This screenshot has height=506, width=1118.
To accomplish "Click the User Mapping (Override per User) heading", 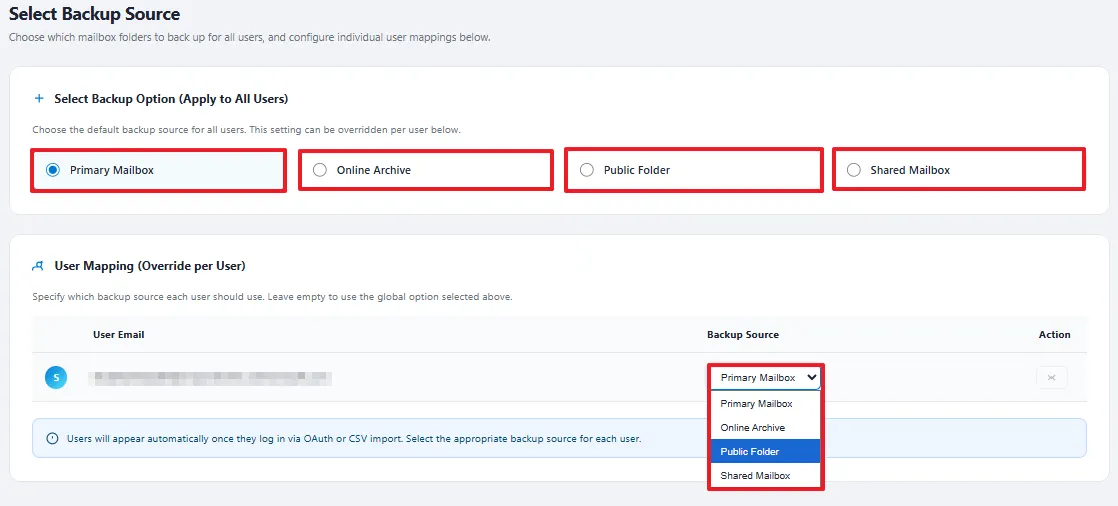I will tap(150, 266).
